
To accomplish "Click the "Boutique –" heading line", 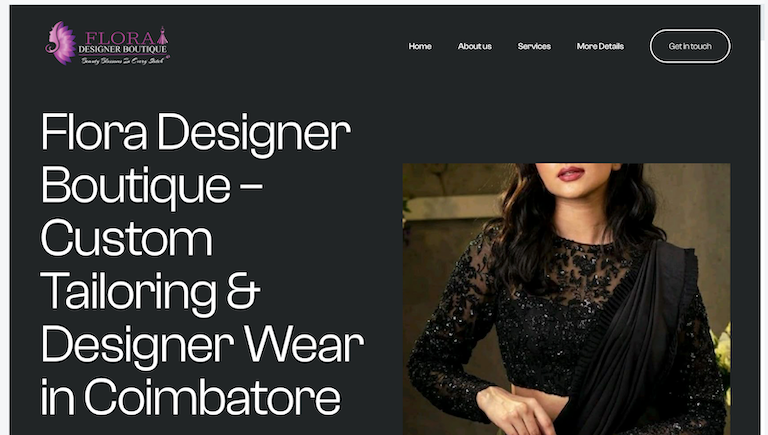I will tap(151, 185).
